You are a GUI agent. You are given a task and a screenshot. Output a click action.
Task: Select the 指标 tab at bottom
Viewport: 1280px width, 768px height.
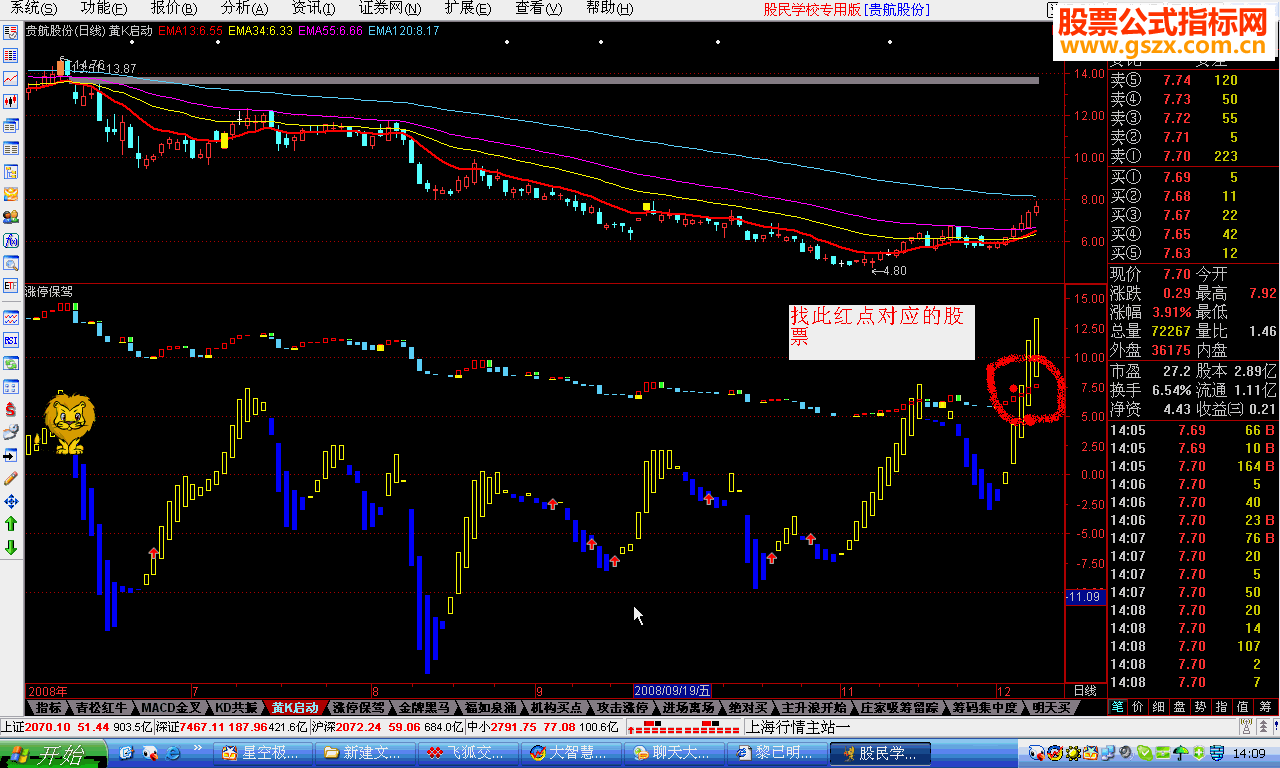(48, 707)
